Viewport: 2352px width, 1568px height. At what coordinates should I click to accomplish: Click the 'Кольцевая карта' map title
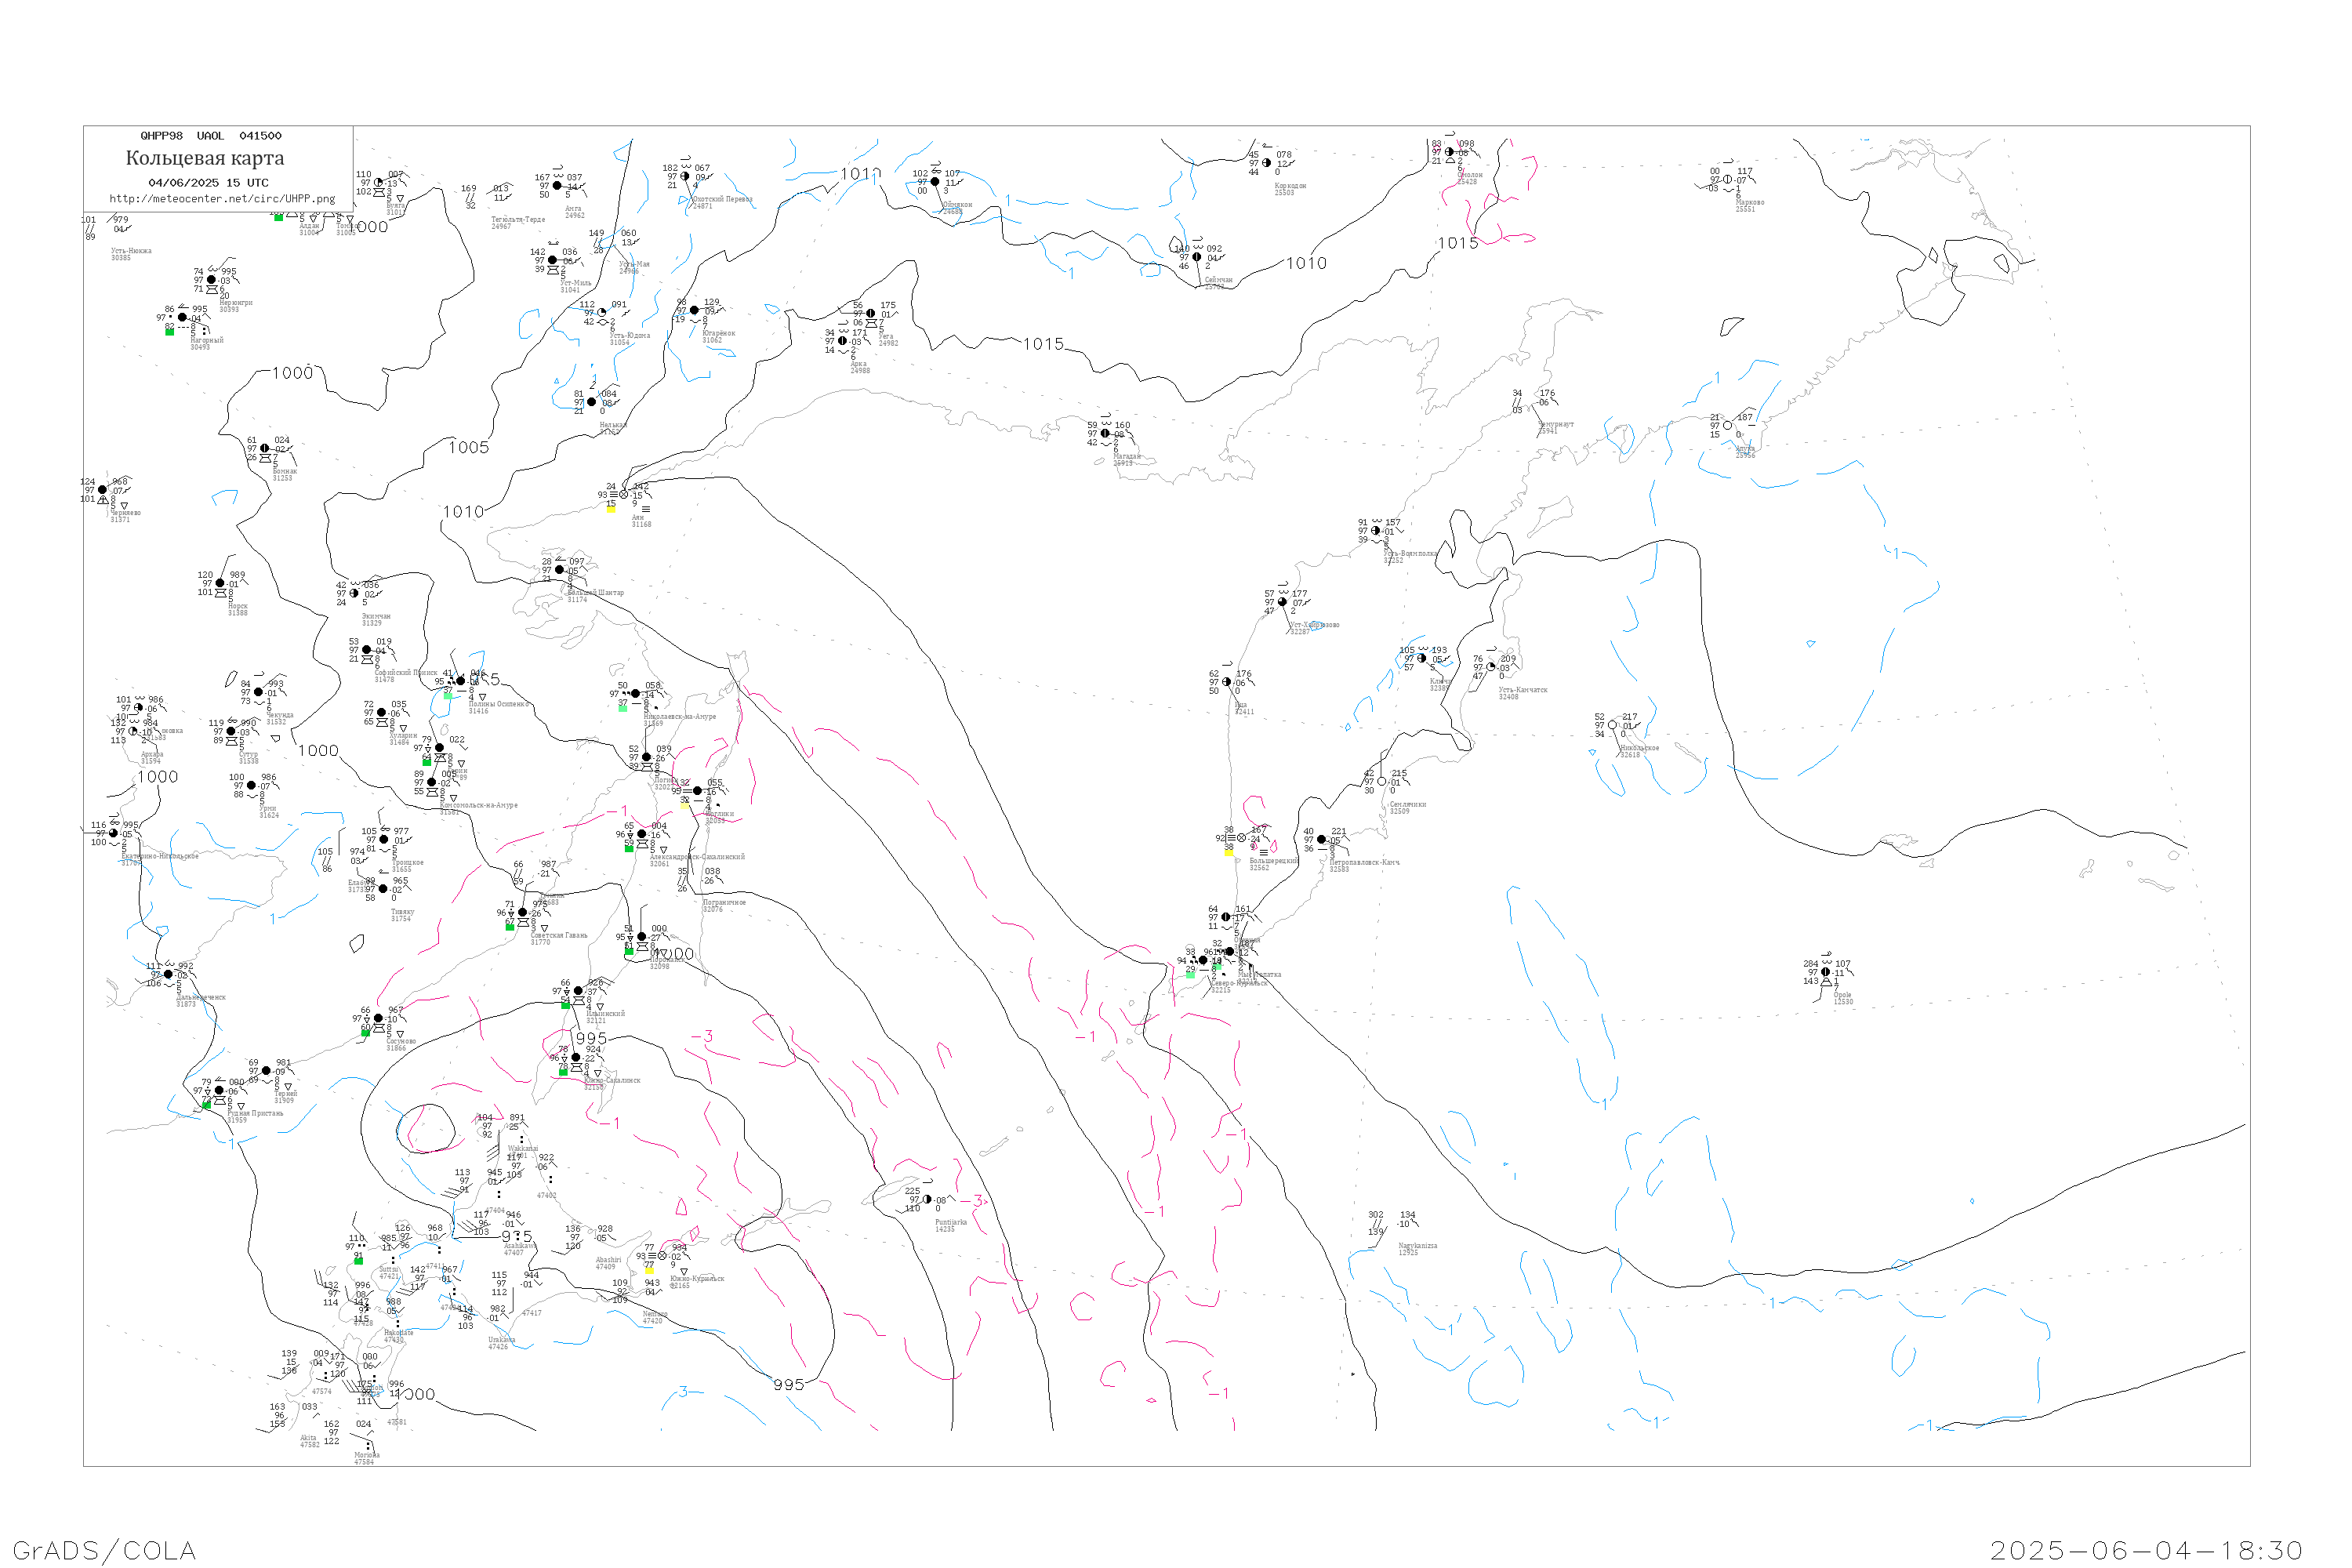point(205,158)
